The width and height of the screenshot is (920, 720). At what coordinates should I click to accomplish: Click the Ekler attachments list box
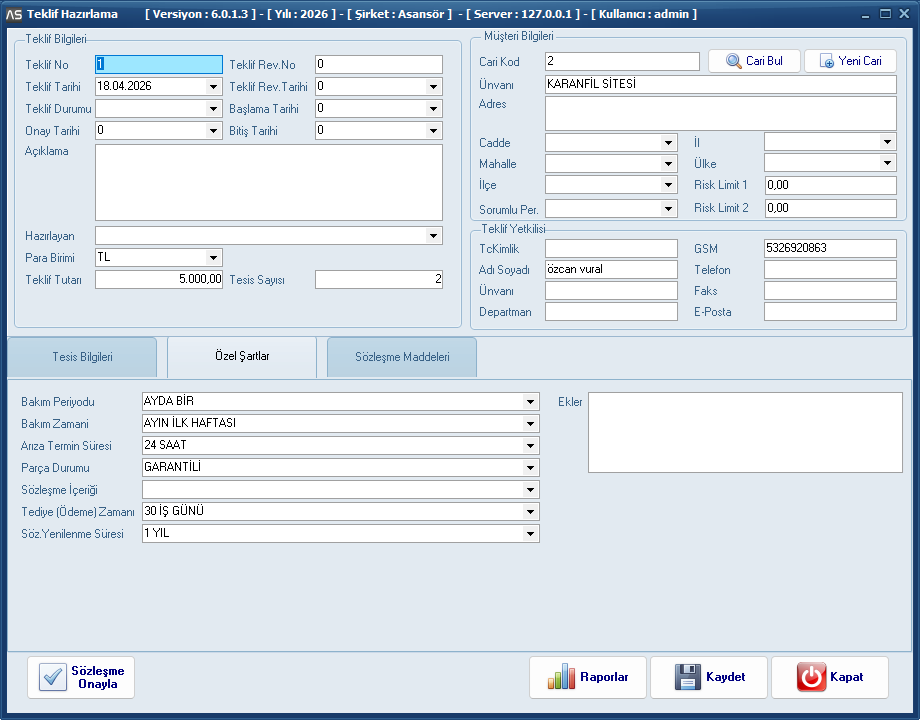pos(744,432)
